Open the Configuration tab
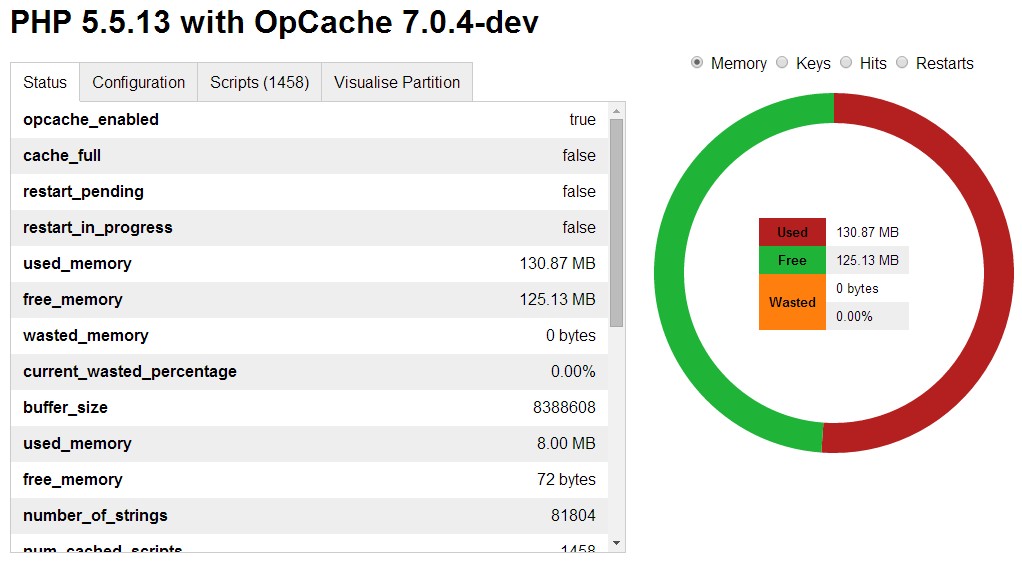 [x=139, y=82]
